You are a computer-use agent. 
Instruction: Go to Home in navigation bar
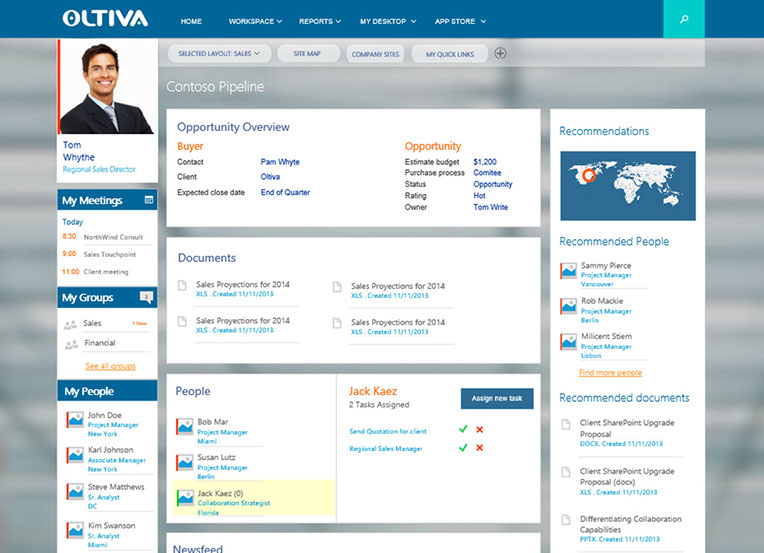pyautogui.click(x=191, y=21)
